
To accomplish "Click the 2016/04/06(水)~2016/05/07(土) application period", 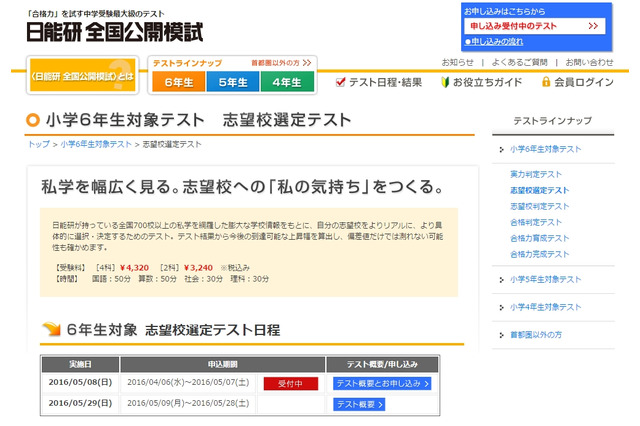I will (x=188, y=382).
